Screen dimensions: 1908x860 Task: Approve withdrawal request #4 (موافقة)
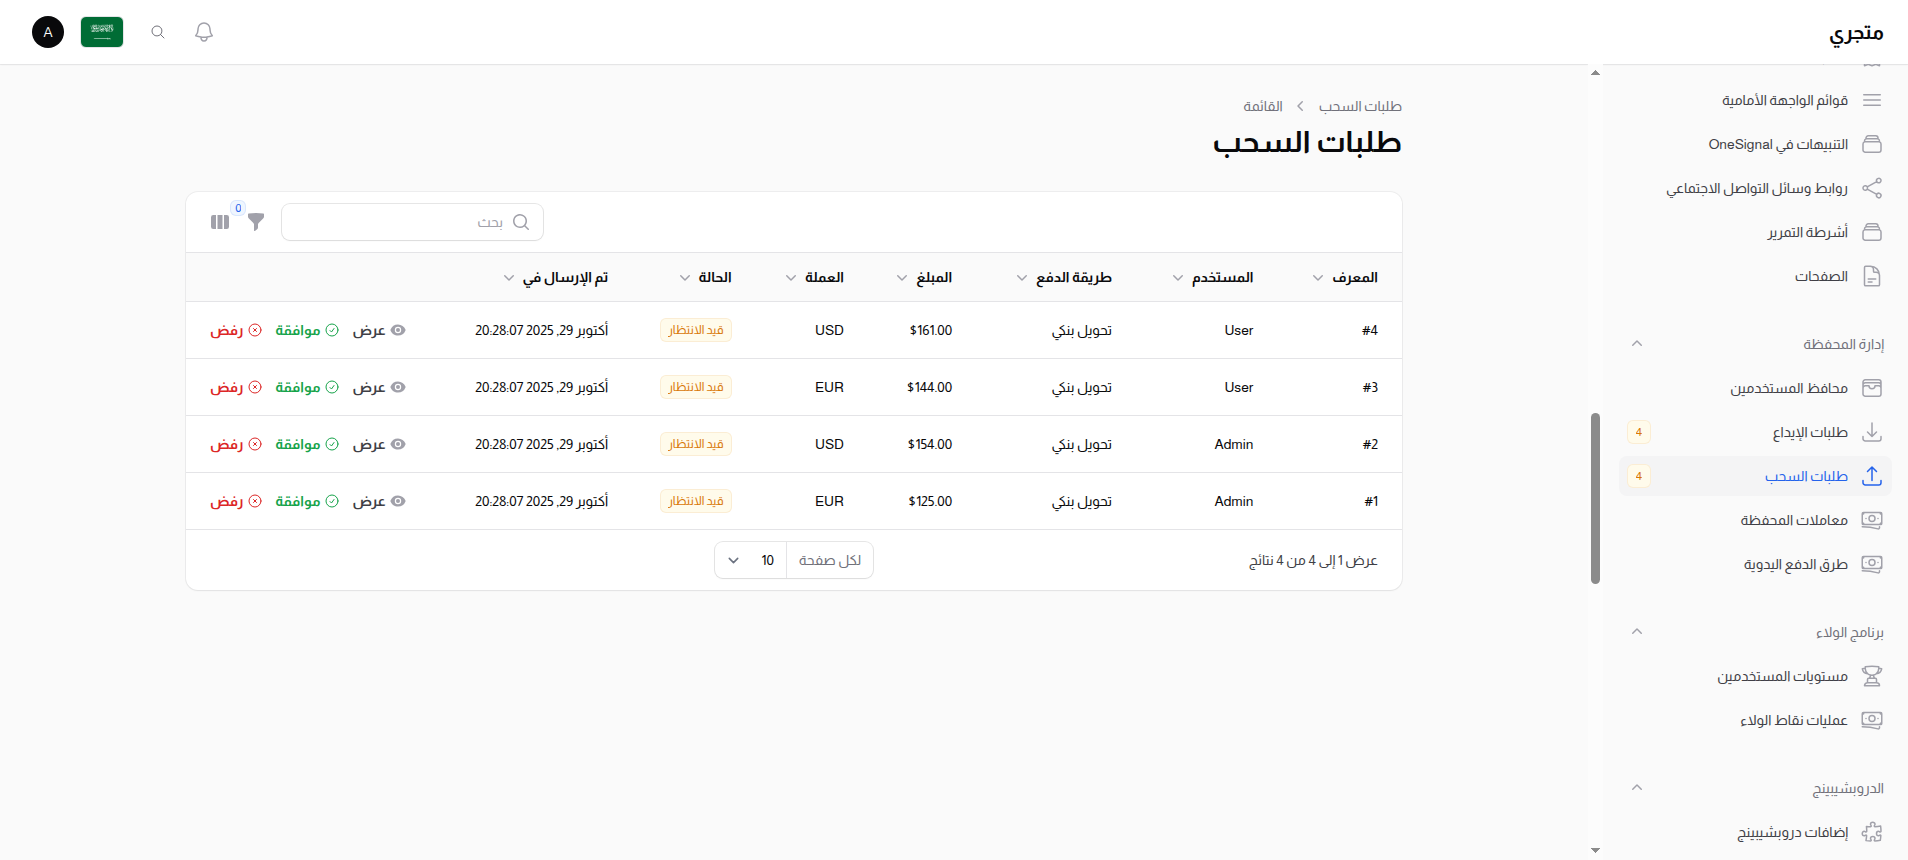tap(307, 330)
